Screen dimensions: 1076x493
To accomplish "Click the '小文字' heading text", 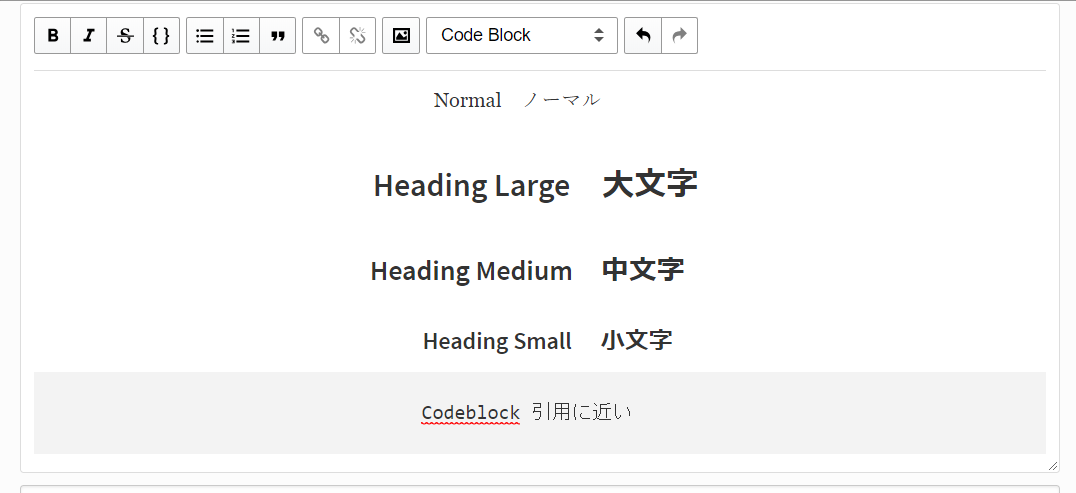I will pos(636,340).
